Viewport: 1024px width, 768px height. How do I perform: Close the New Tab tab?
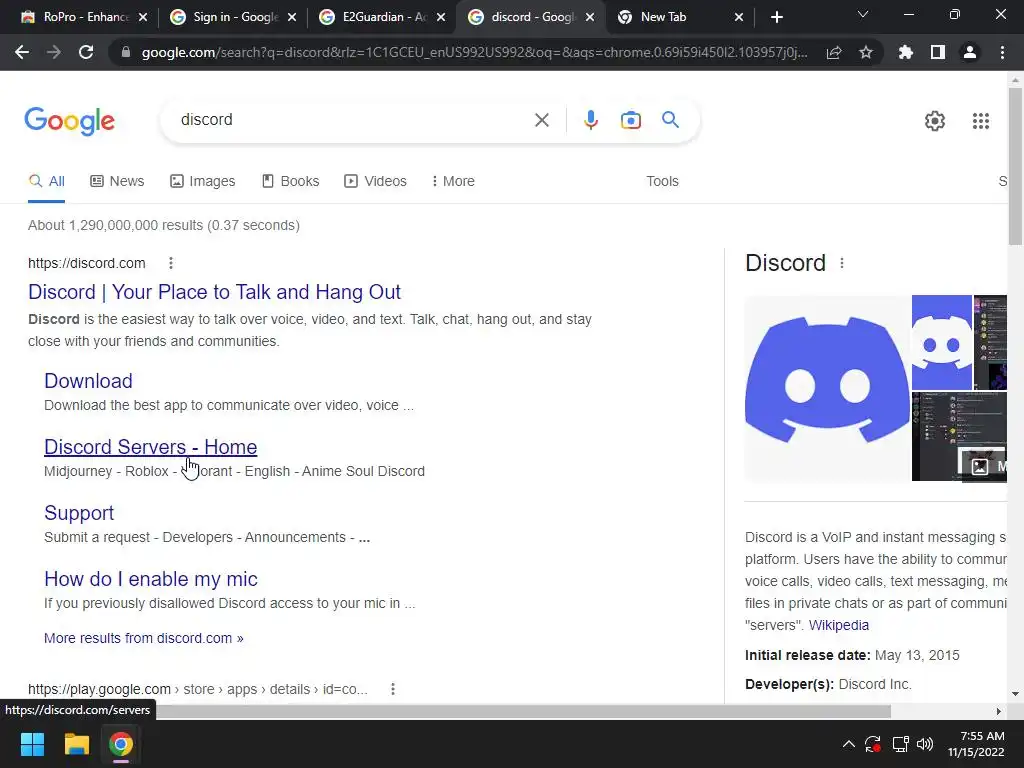click(x=739, y=18)
